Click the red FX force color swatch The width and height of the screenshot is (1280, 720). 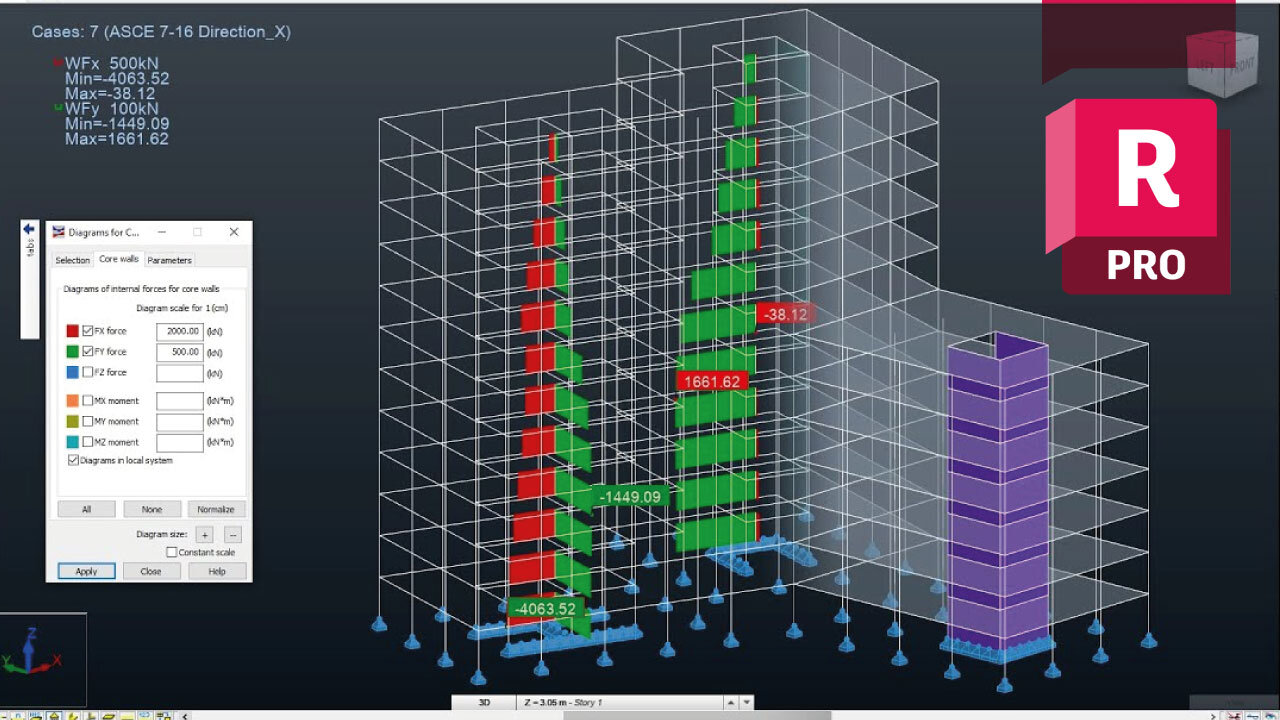pyautogui.click(x=71, y=331)
